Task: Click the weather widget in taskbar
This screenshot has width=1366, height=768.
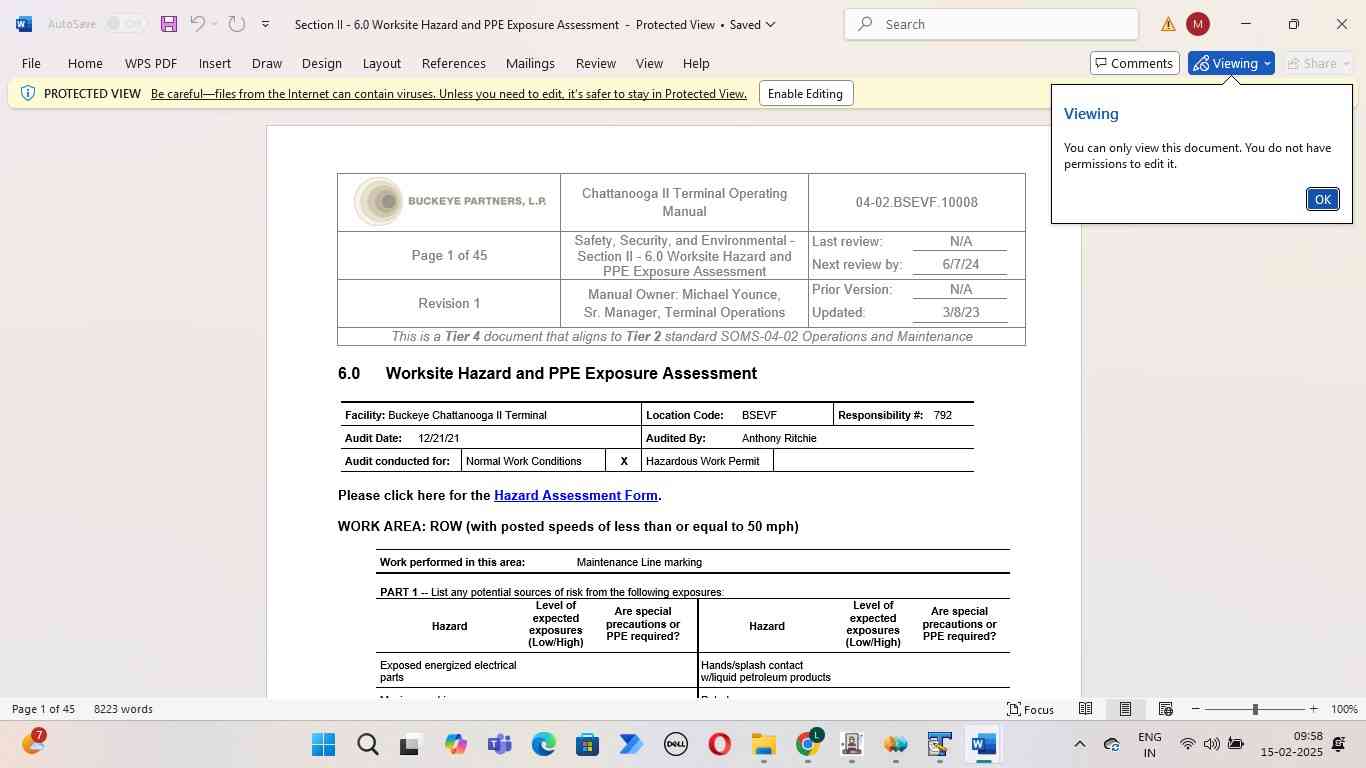Action: (x=32, y=743)
